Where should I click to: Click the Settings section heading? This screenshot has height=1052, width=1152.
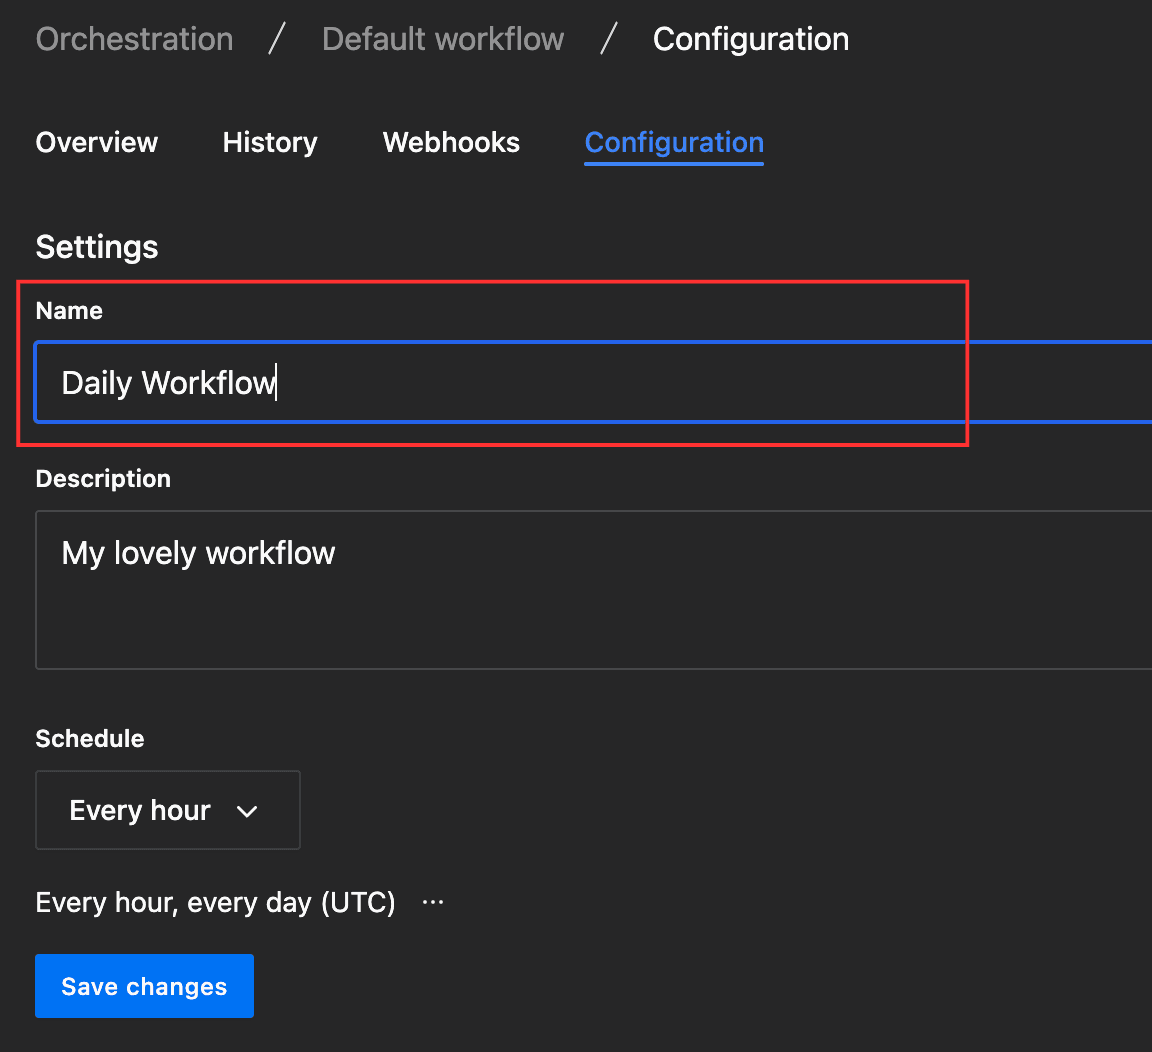pyautogui.click(x=96, y=247)
